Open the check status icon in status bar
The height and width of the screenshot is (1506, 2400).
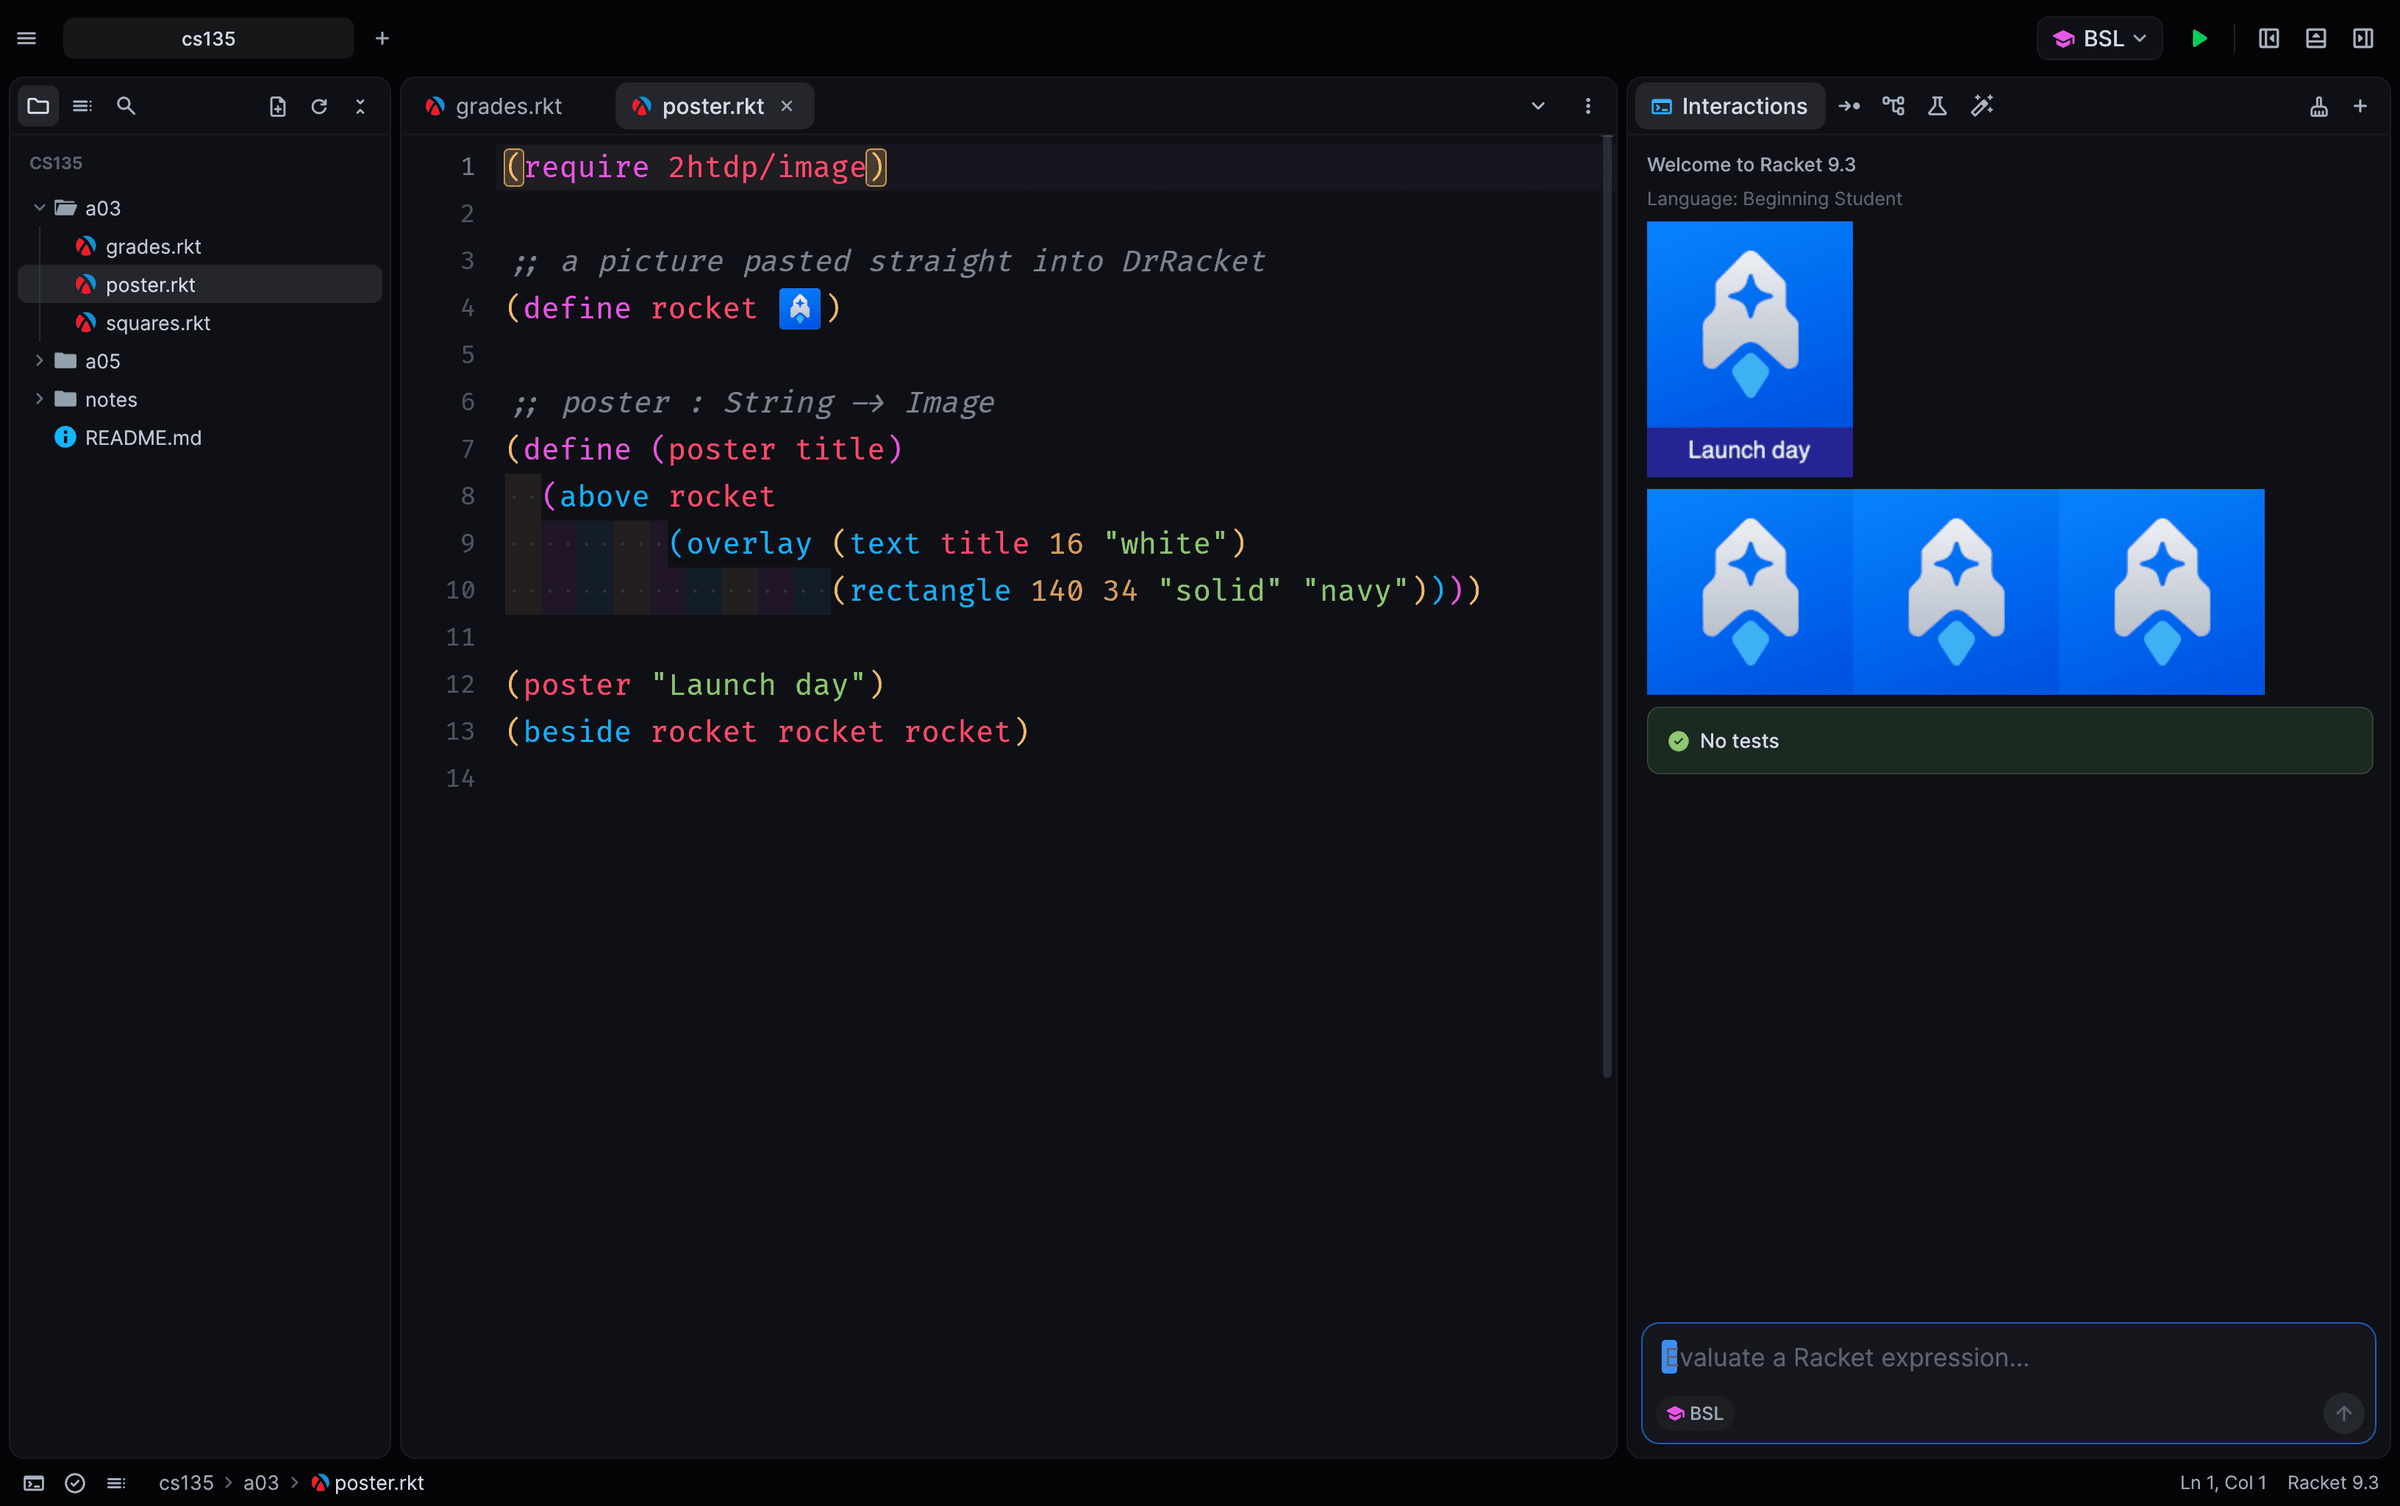(75, 1483)
